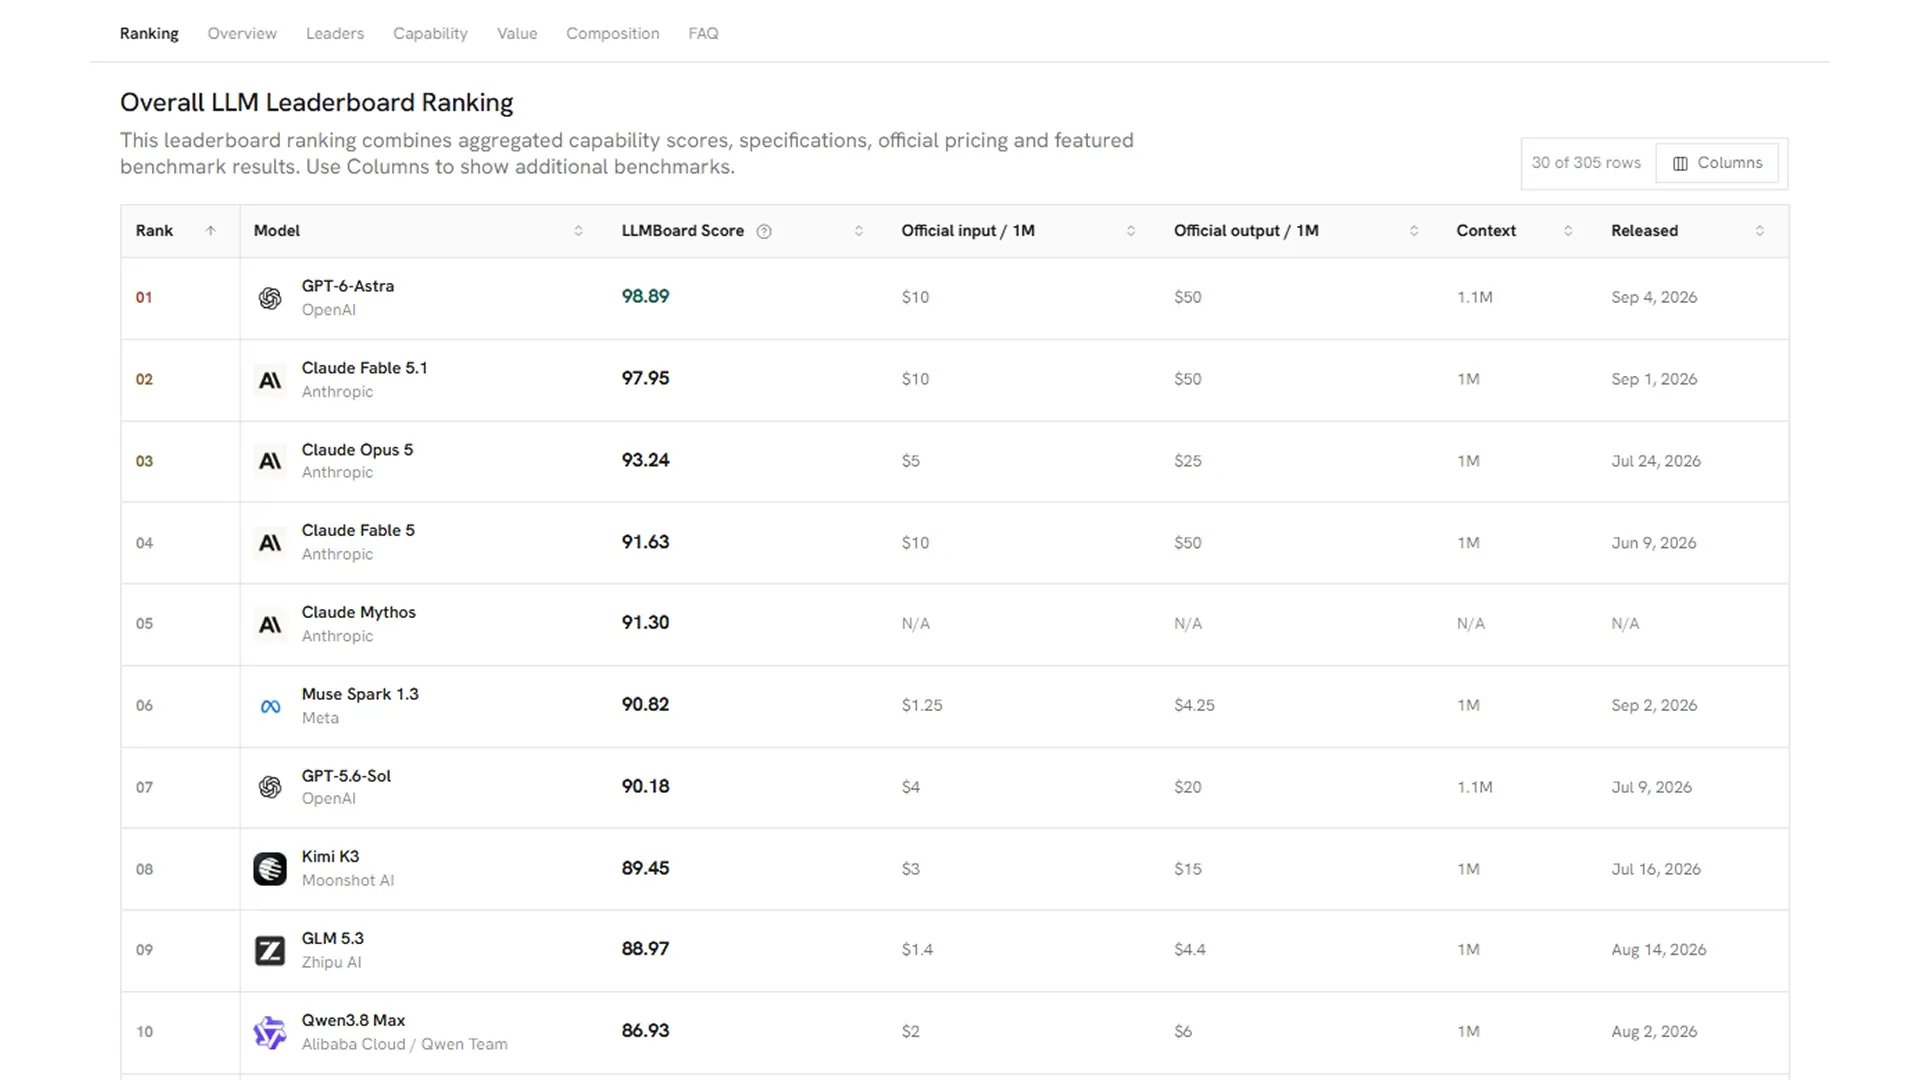The height and width of the screenshot is (1080, 1920).
Task: Click the Anthropic logo beside Claude Opus 5
Action: (270, 461)
